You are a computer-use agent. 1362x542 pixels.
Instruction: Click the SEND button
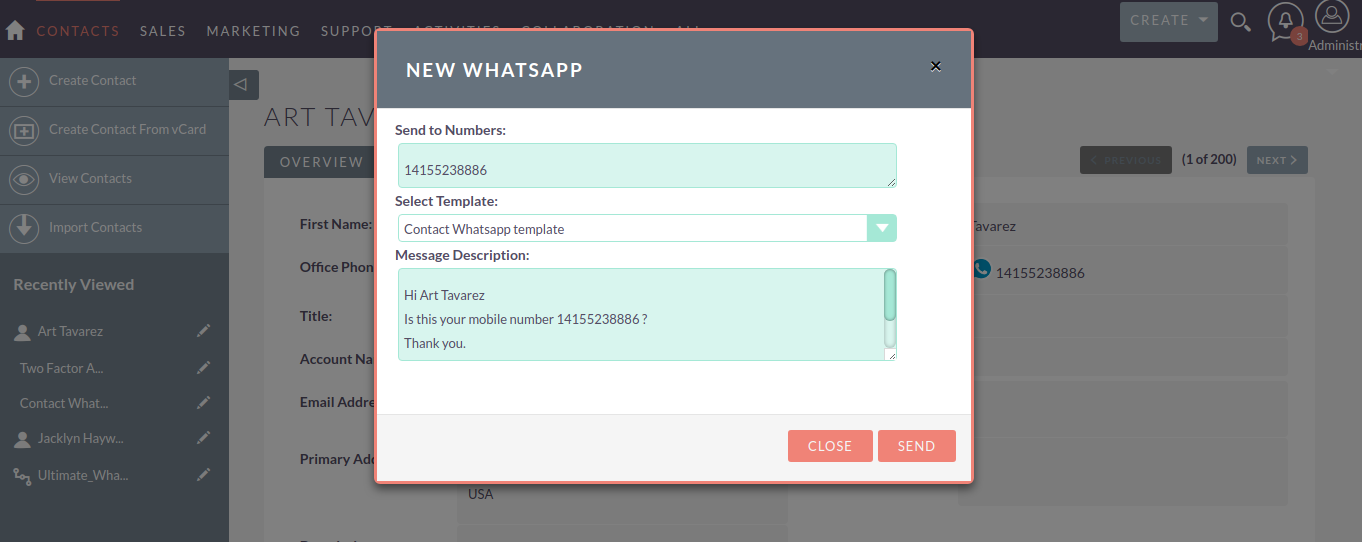pos(917,446)
